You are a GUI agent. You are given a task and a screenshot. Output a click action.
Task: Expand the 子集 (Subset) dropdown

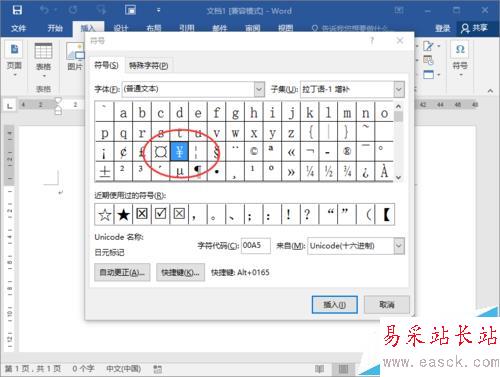(x=399, y=89)
